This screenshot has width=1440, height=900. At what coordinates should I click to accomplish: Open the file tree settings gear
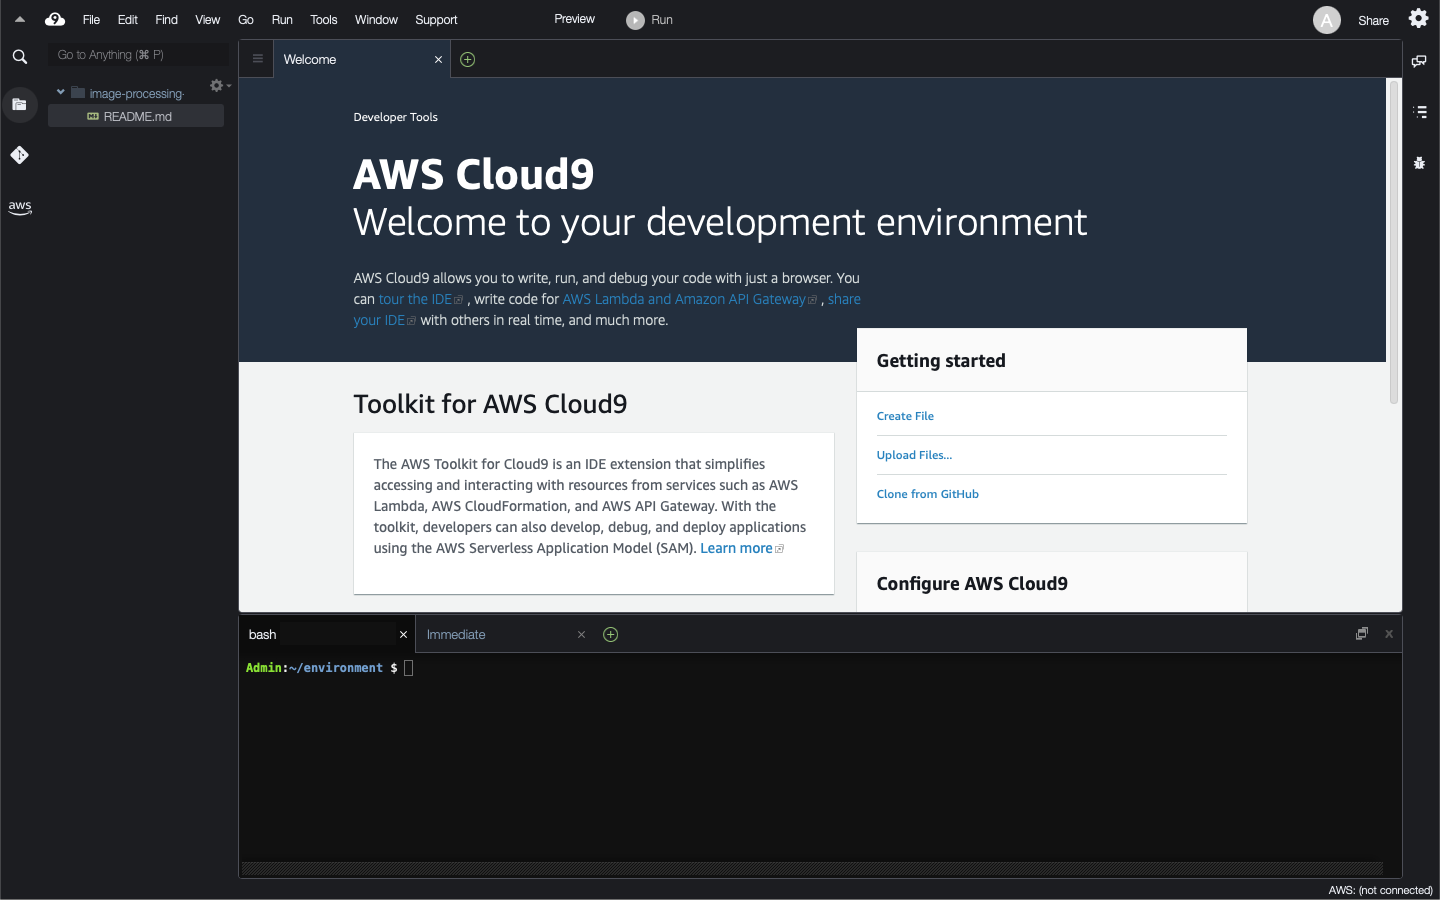click(x=218, y=86)
